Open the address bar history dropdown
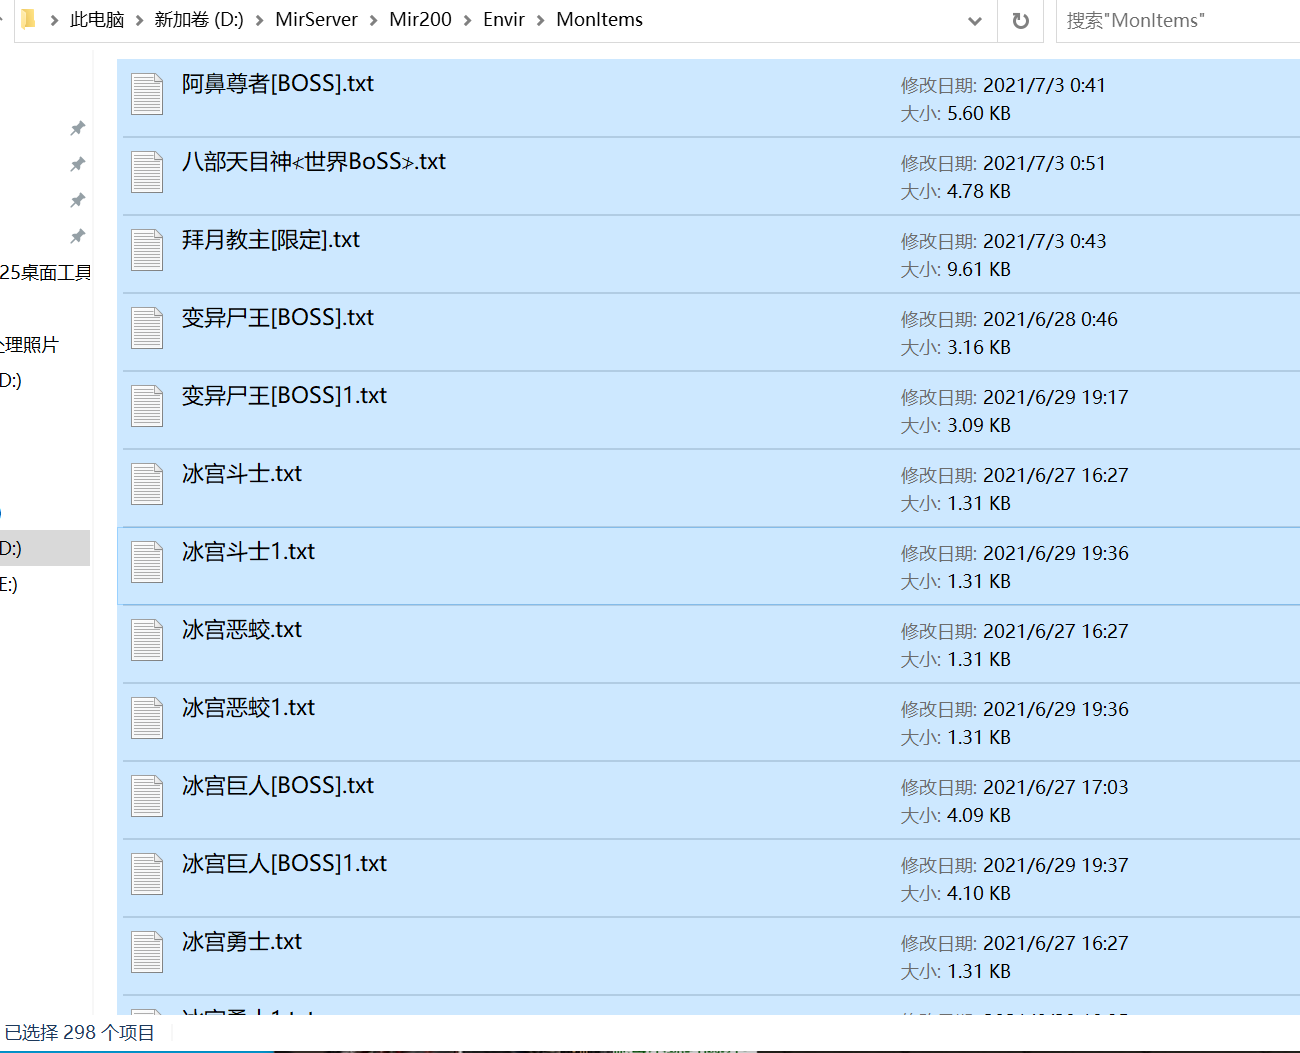 click(x=975, y=21)
